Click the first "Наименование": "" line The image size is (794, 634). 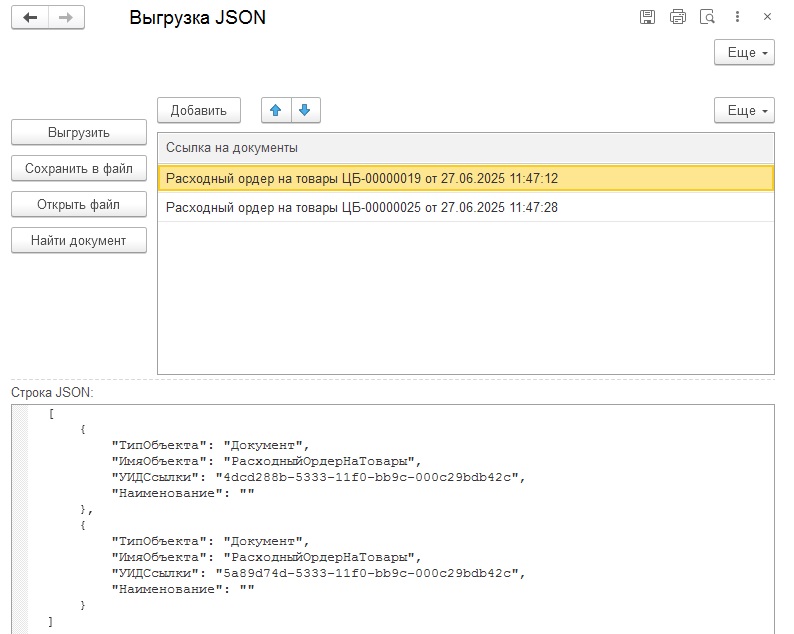[183, 493]
